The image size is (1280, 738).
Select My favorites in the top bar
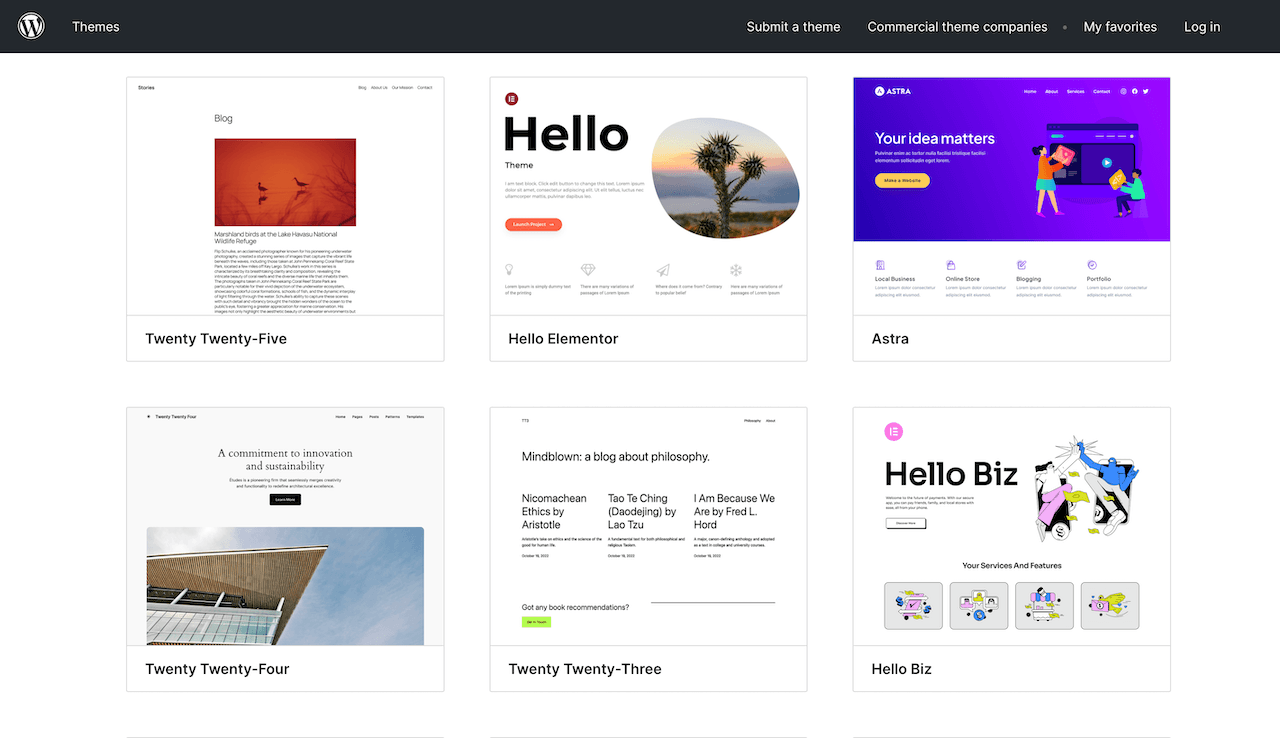coord(1120,26)
